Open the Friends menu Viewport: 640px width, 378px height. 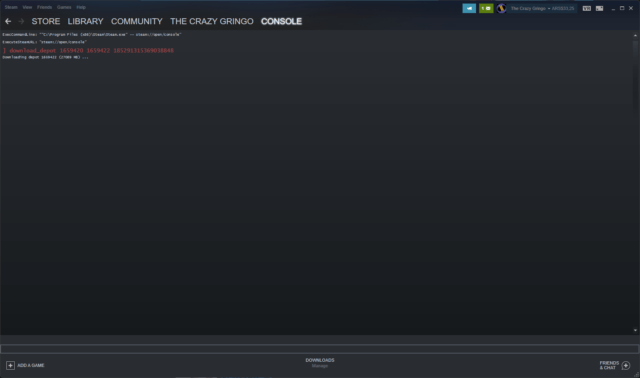[x=44, y=7]
